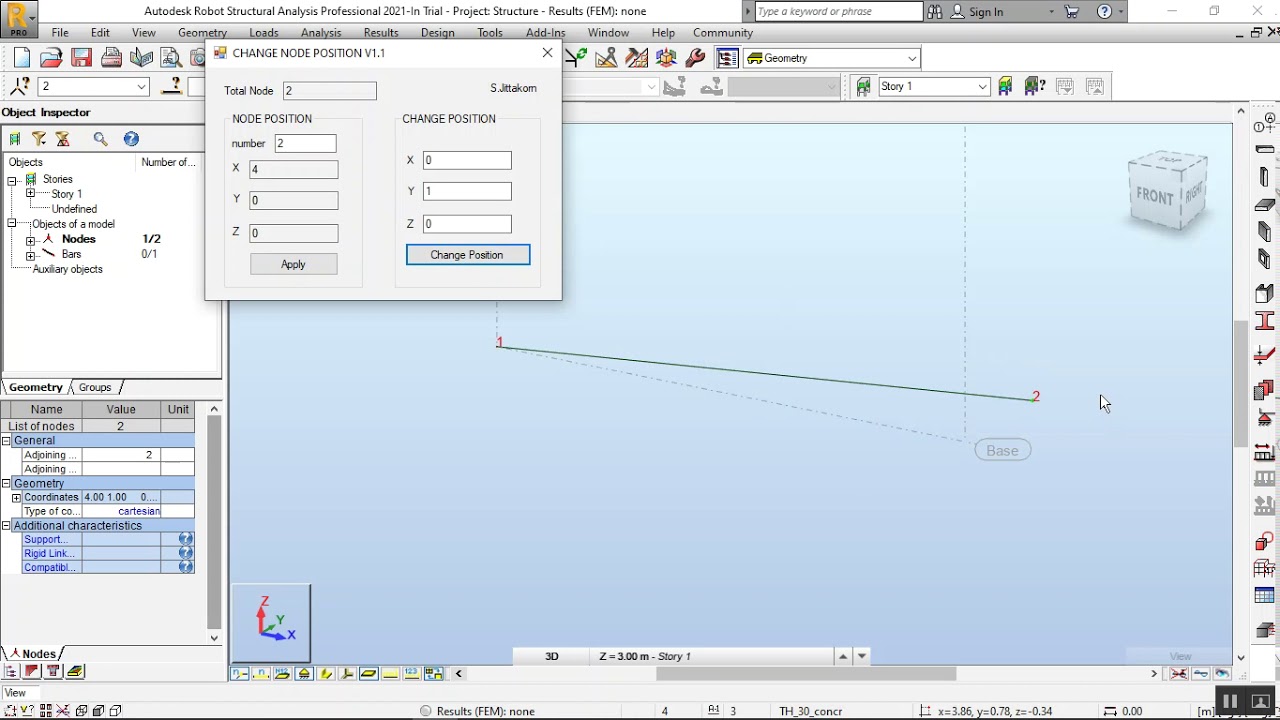1280x720 pixels.
Task: Click the properties panel vertical scrollbar
Action: click(214, 521)
